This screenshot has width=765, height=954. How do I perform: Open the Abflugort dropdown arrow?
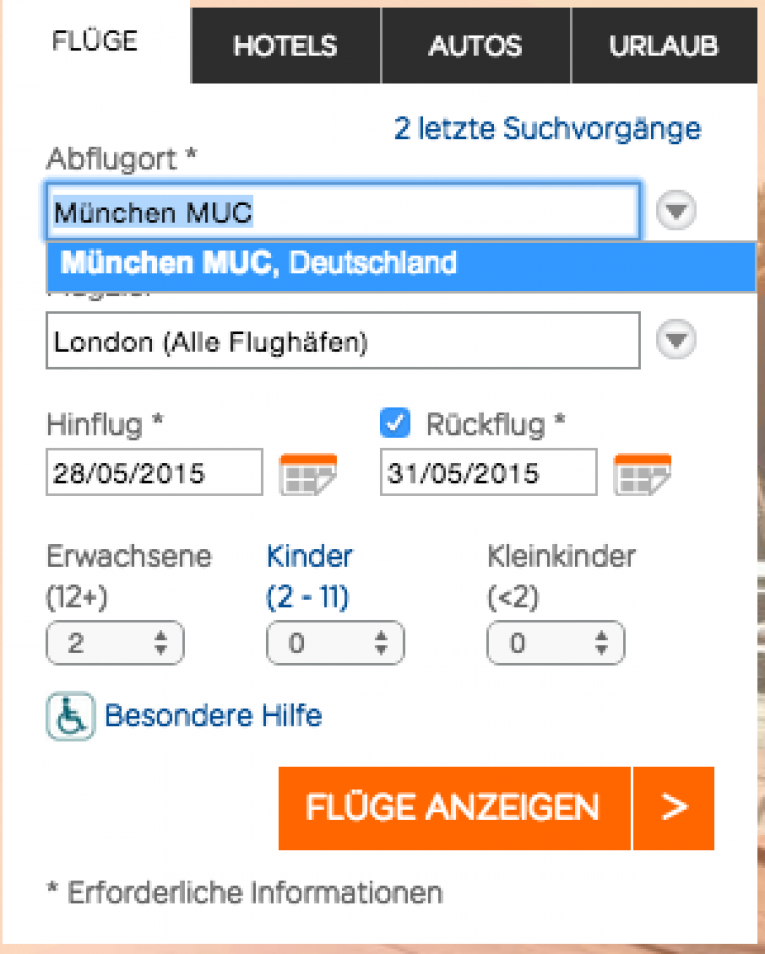click(675, 210)
